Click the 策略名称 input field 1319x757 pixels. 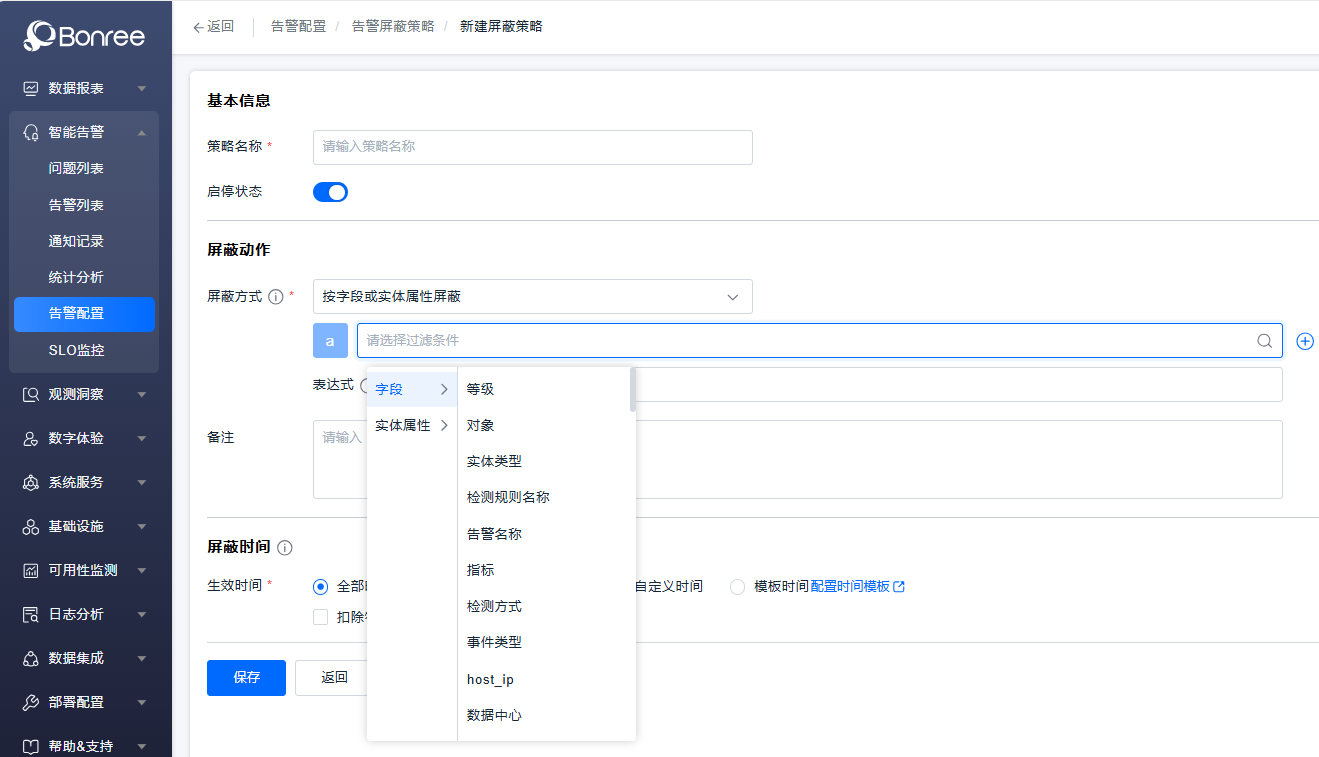coord(532,147)
